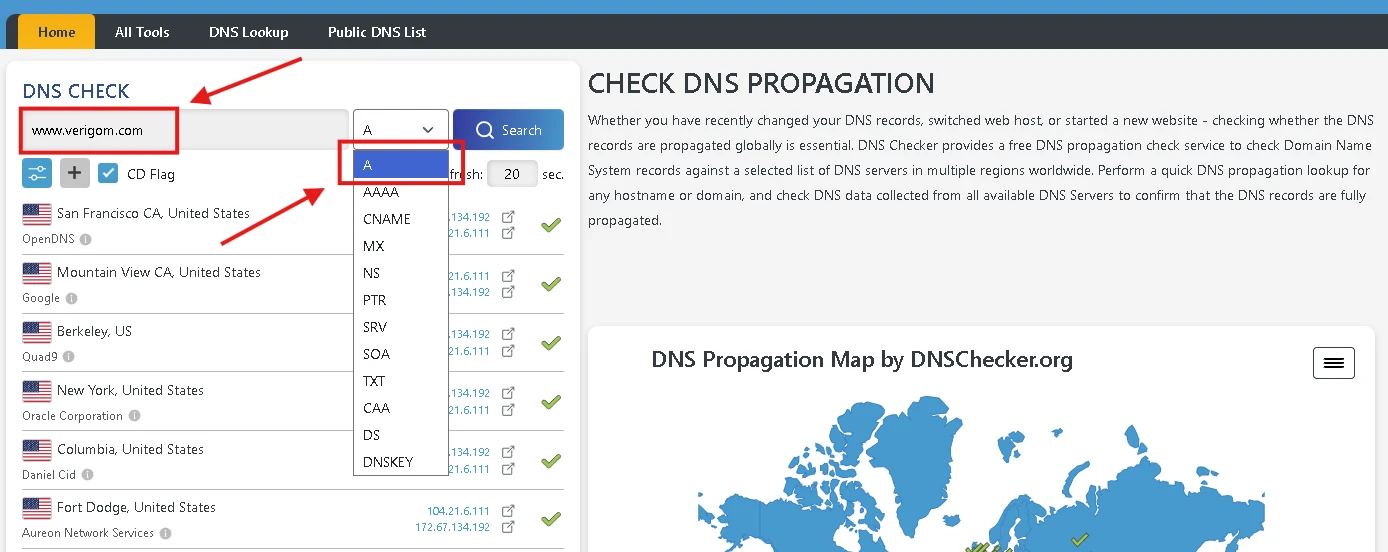Toggle the CD Flag checkbox
Screen dimensions: 1388x552
pyautogui.click(x=108, y=173)
